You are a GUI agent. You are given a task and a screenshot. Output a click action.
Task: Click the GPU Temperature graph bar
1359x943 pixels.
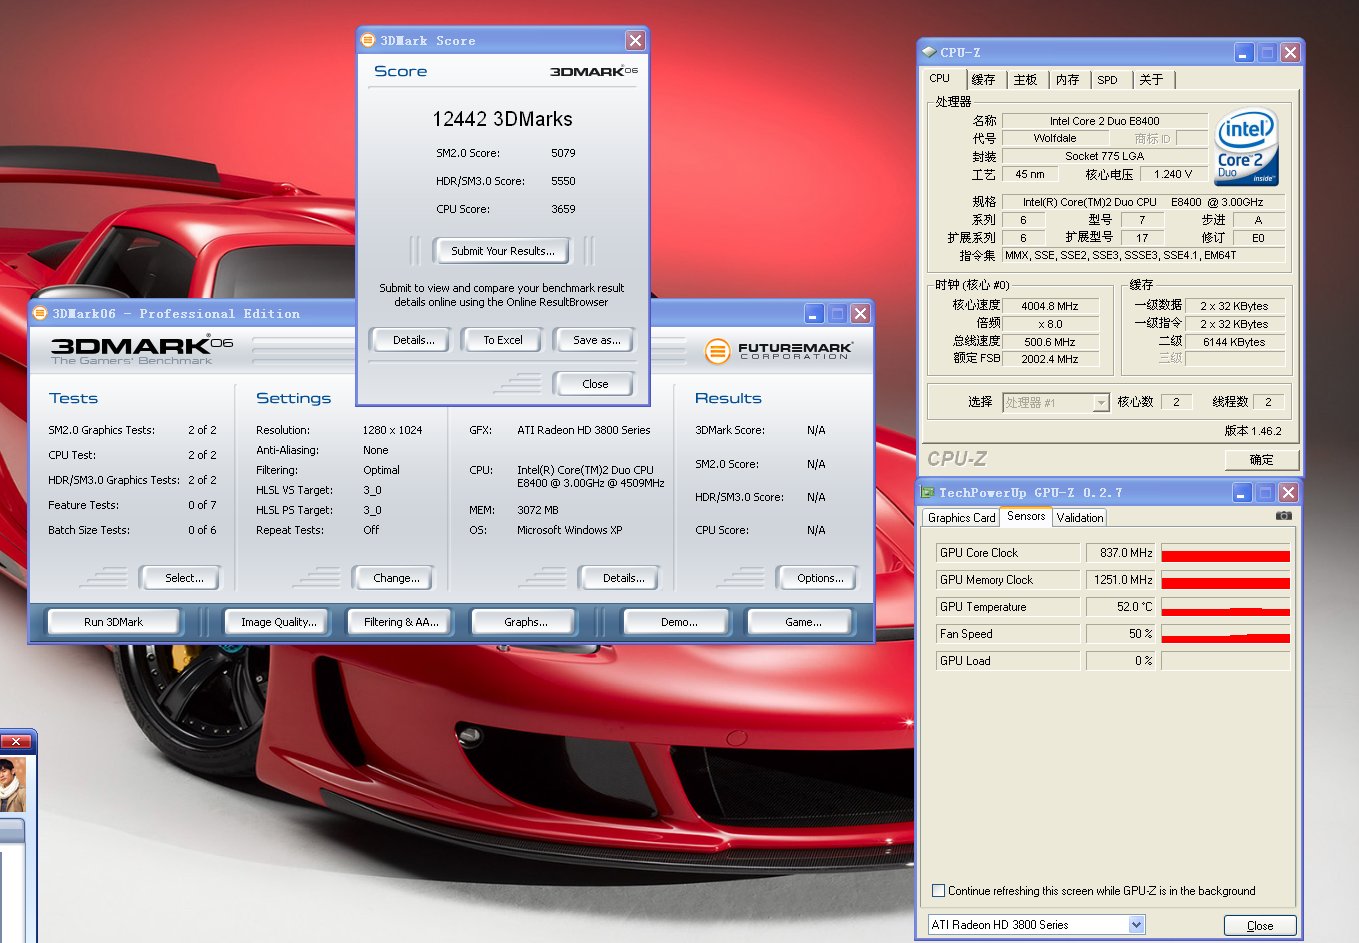[1225, 607]
